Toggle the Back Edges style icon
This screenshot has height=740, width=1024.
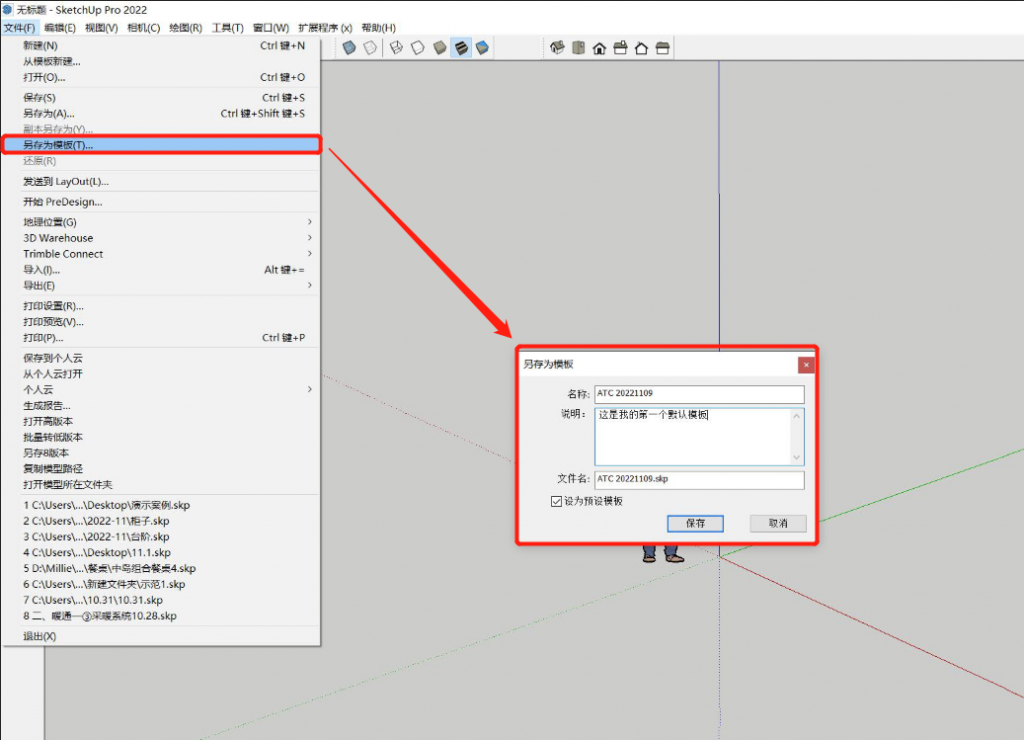(x=370, y=48)
